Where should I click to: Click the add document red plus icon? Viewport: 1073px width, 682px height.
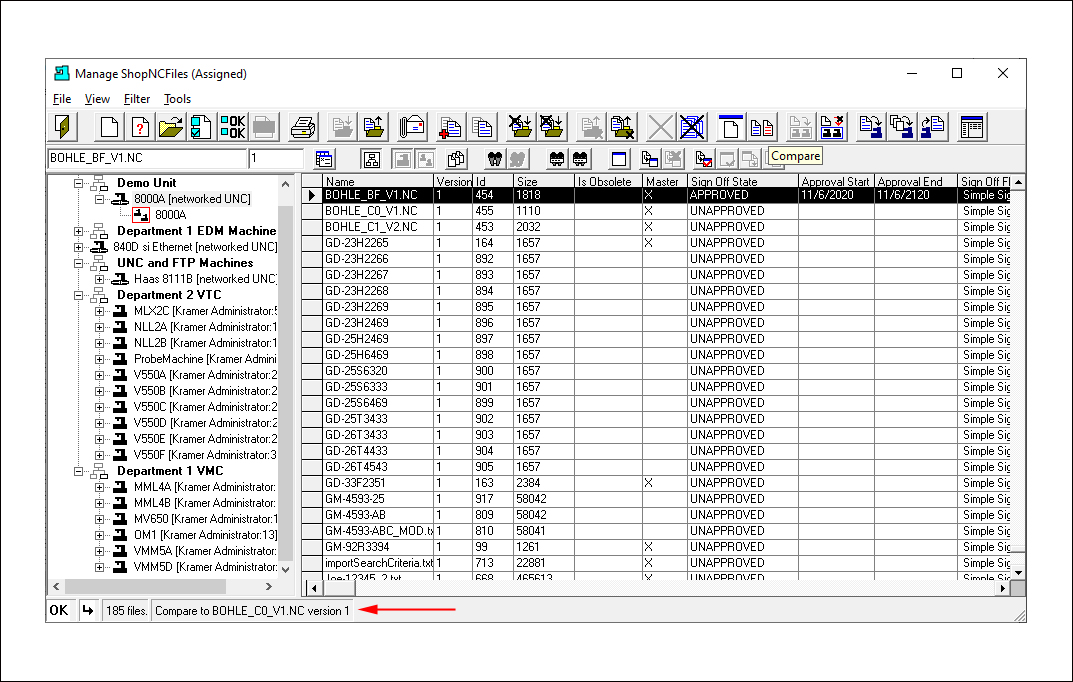pyautogui.click(x=450, y=127)
